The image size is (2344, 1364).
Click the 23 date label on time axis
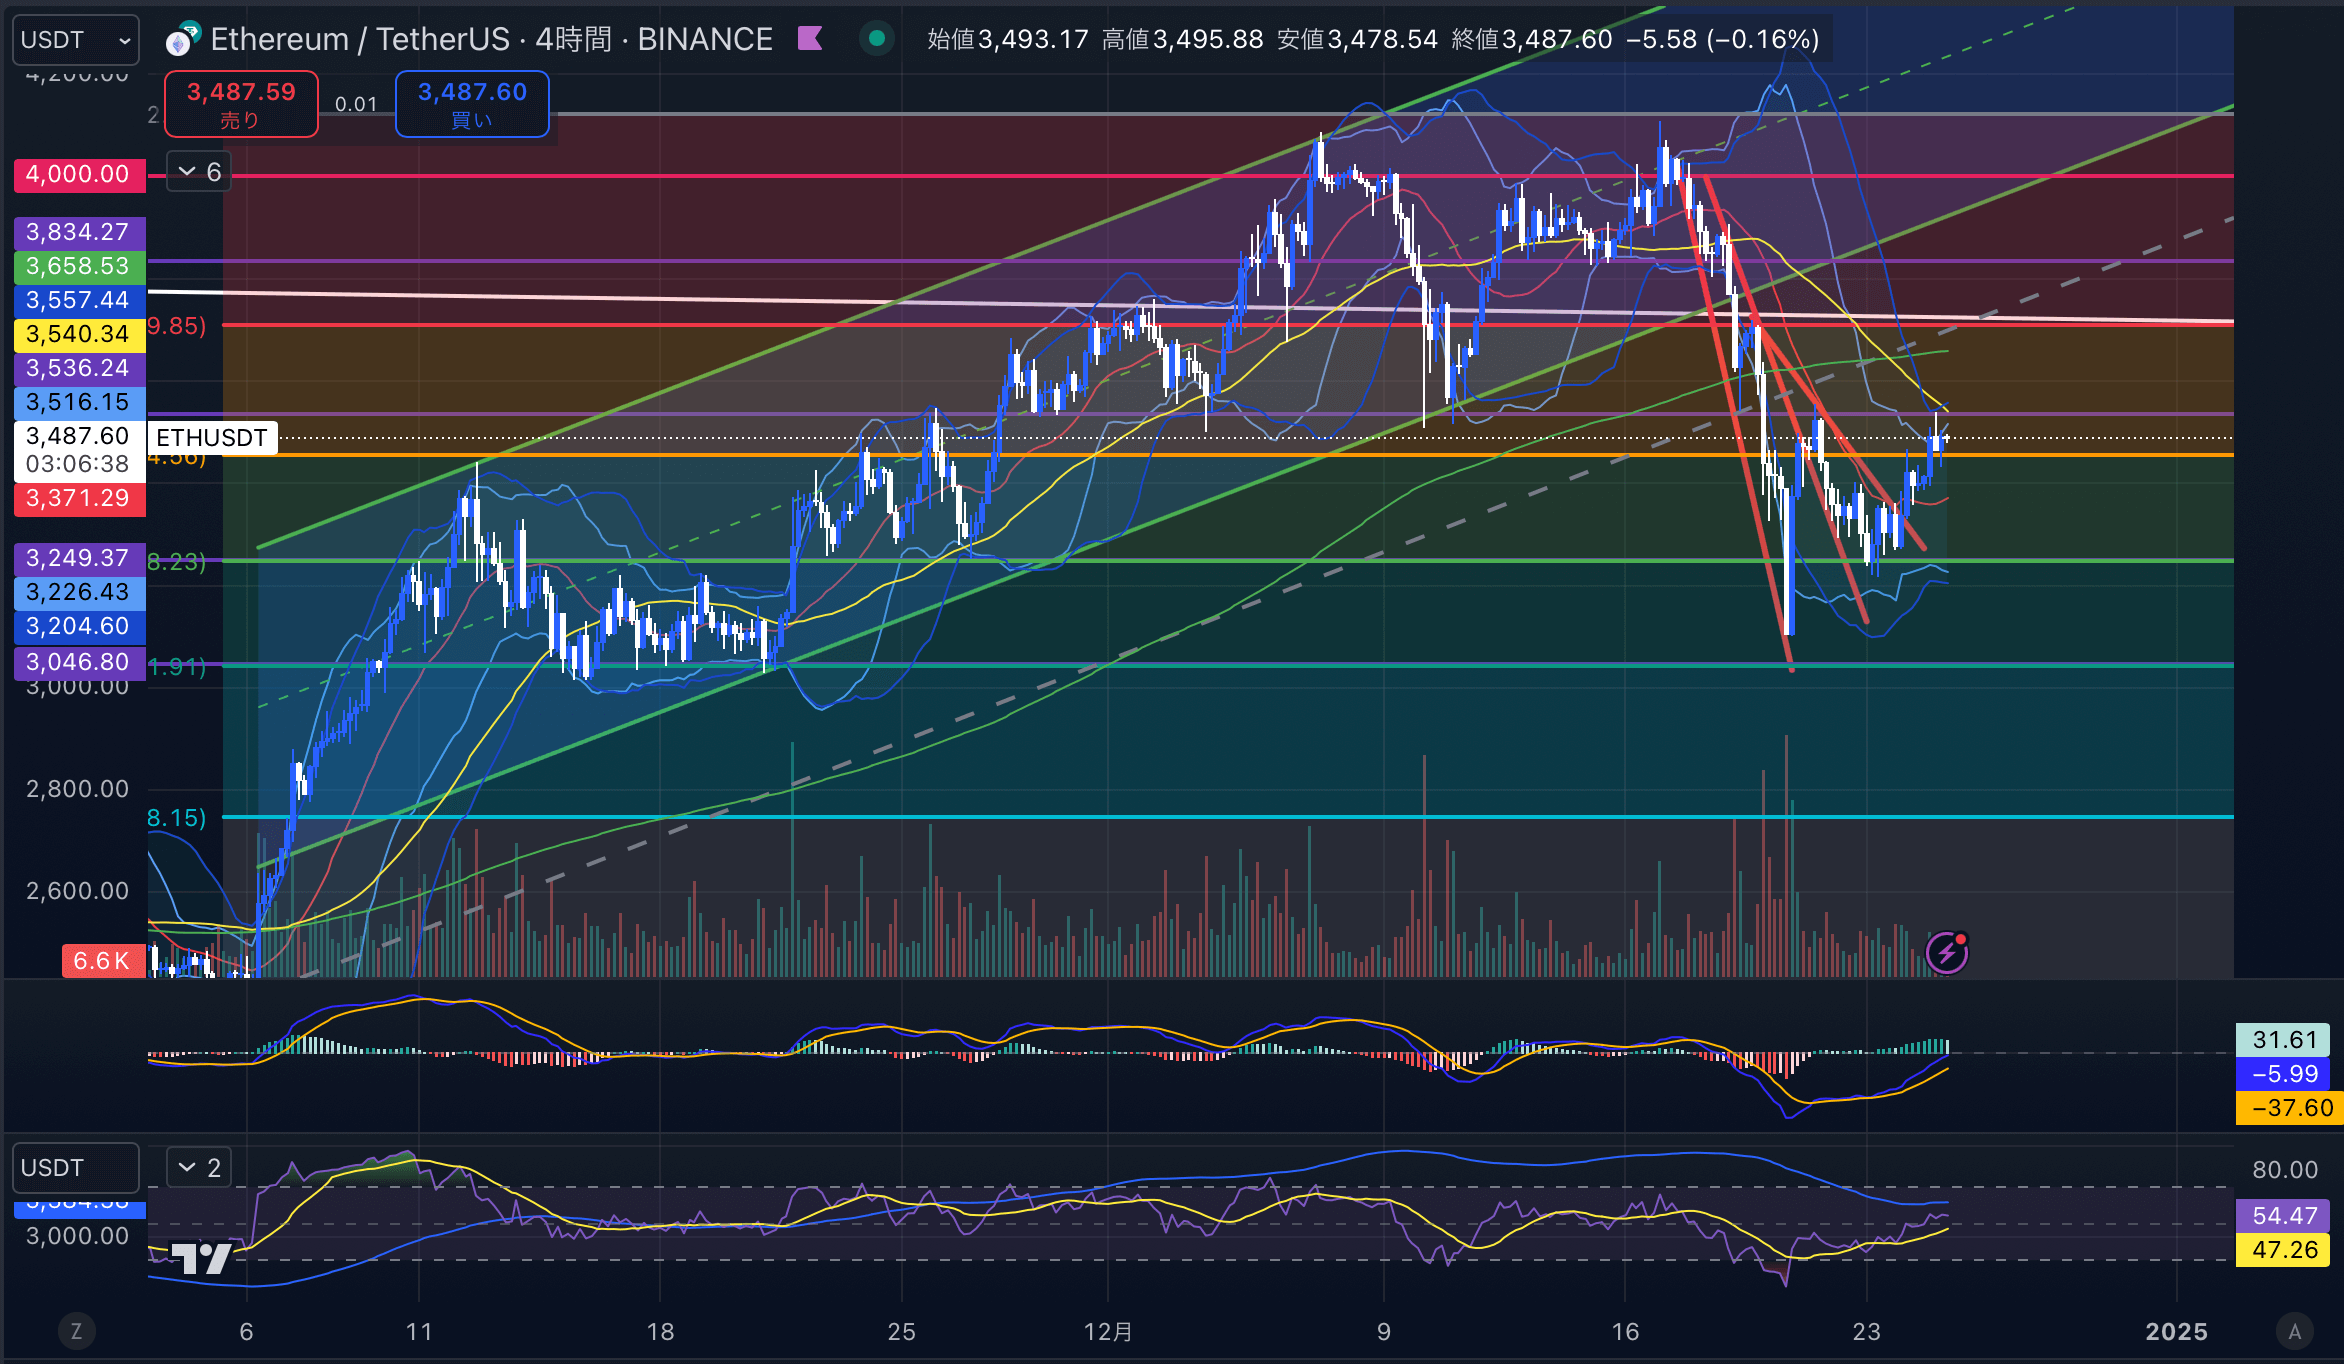(x=1866, y=1332)
